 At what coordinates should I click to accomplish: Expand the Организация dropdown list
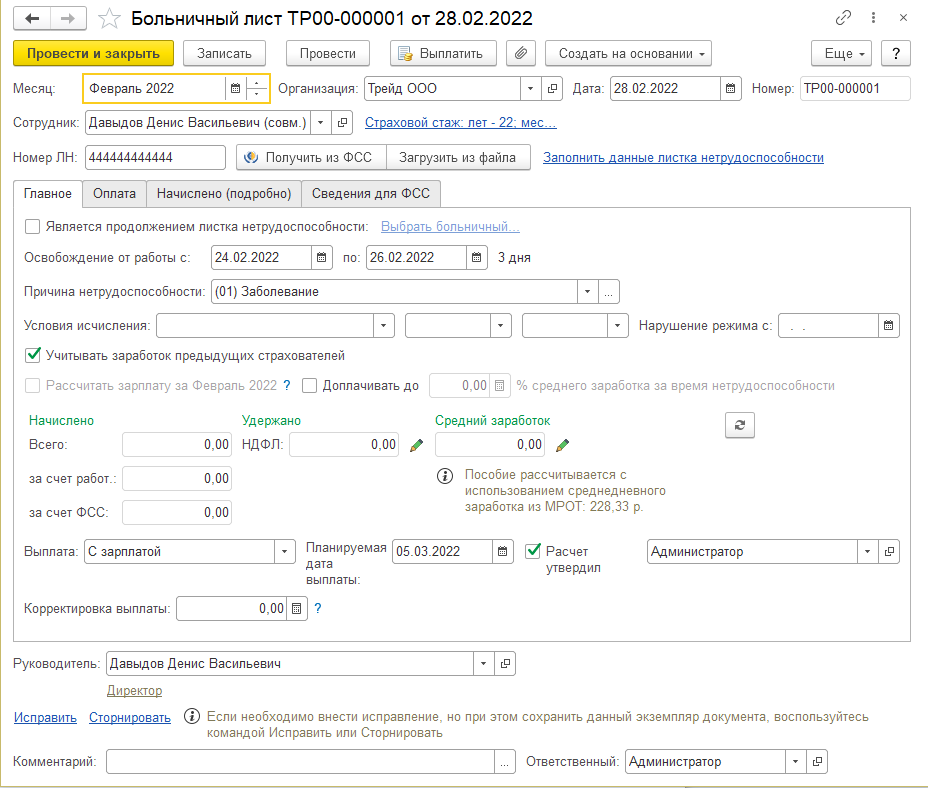click(530, 88)
